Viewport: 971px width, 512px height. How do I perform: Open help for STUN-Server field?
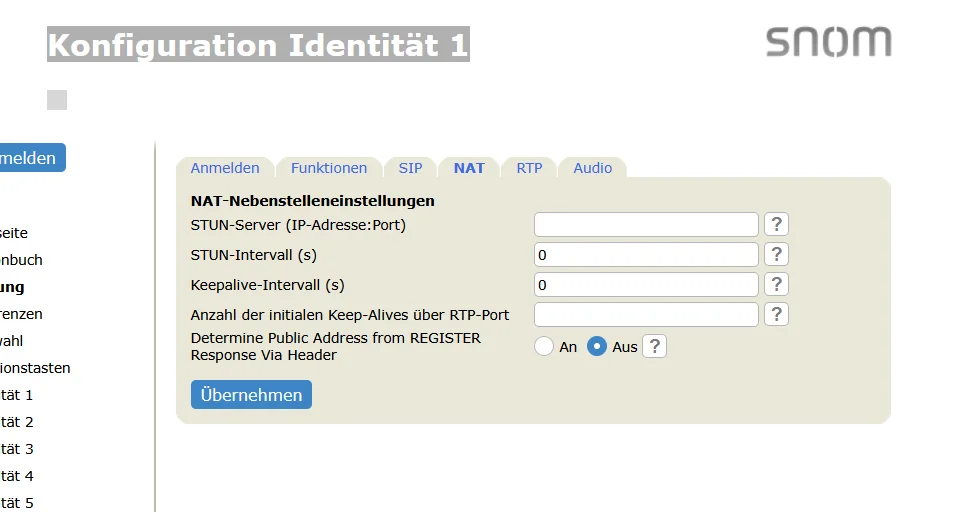(776, 224)
